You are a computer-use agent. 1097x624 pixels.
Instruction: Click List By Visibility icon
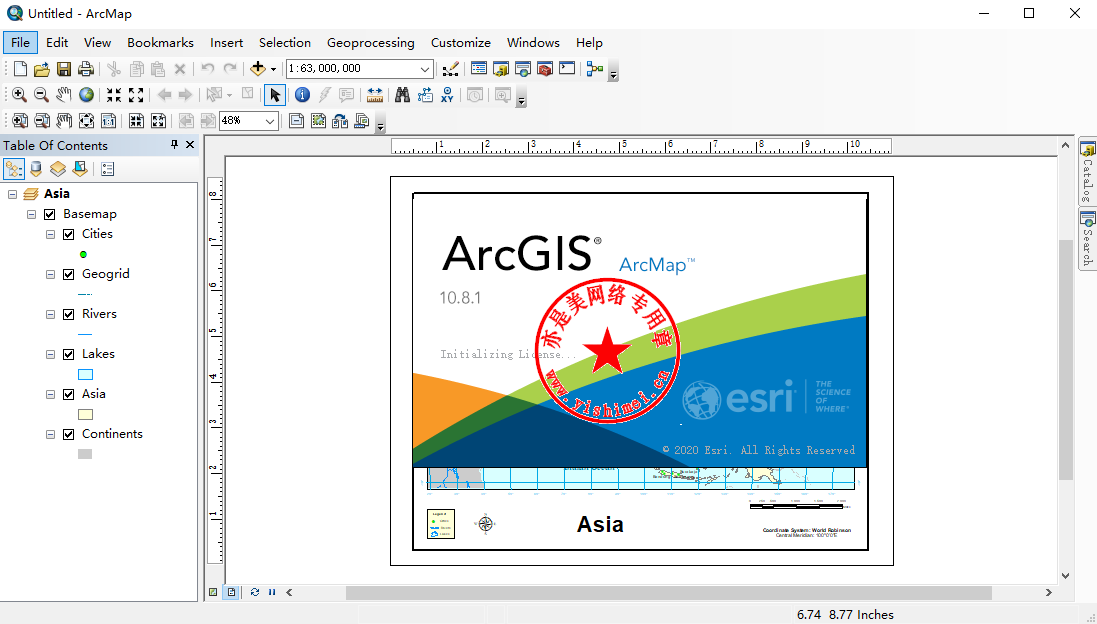coord(58,169)
